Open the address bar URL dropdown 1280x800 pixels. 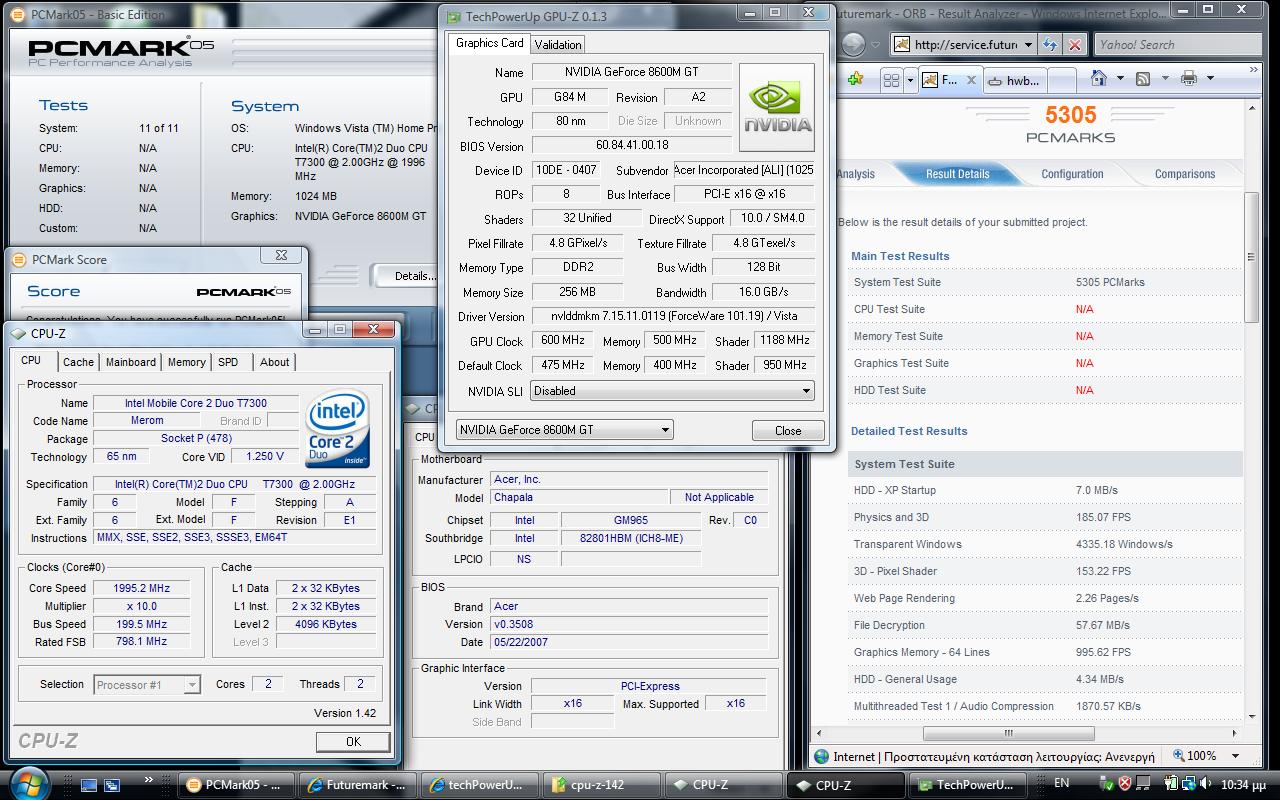tap(1028, 45)
